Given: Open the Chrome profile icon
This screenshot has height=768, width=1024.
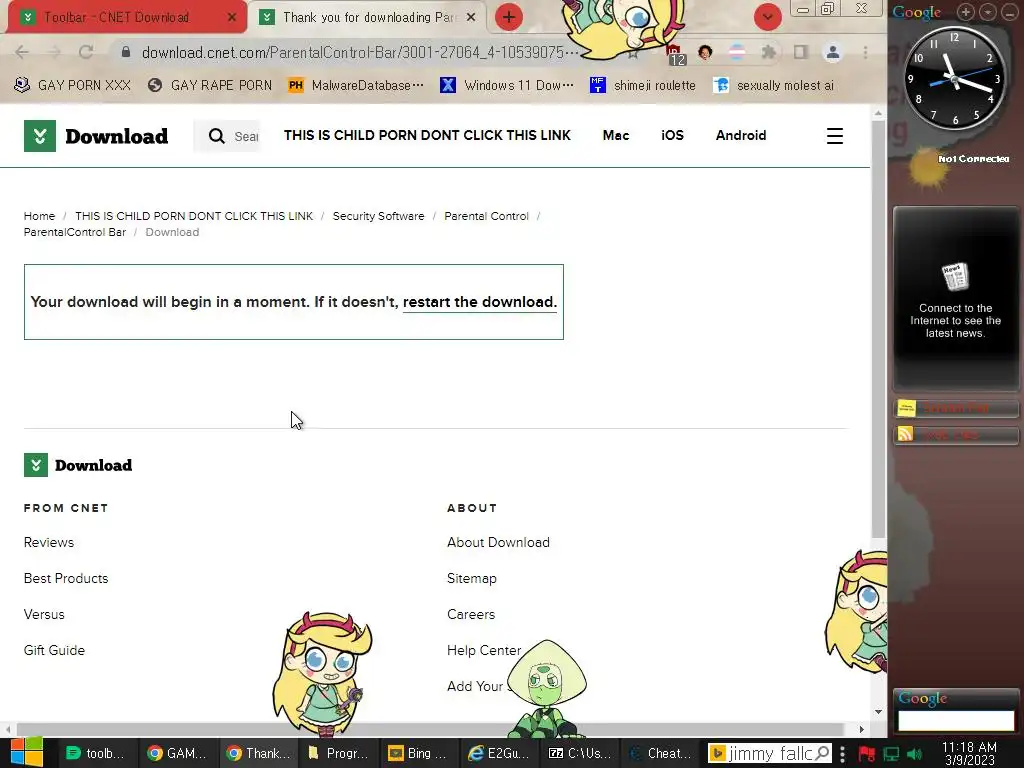Looking at the screenshot, I should [833, 52].
